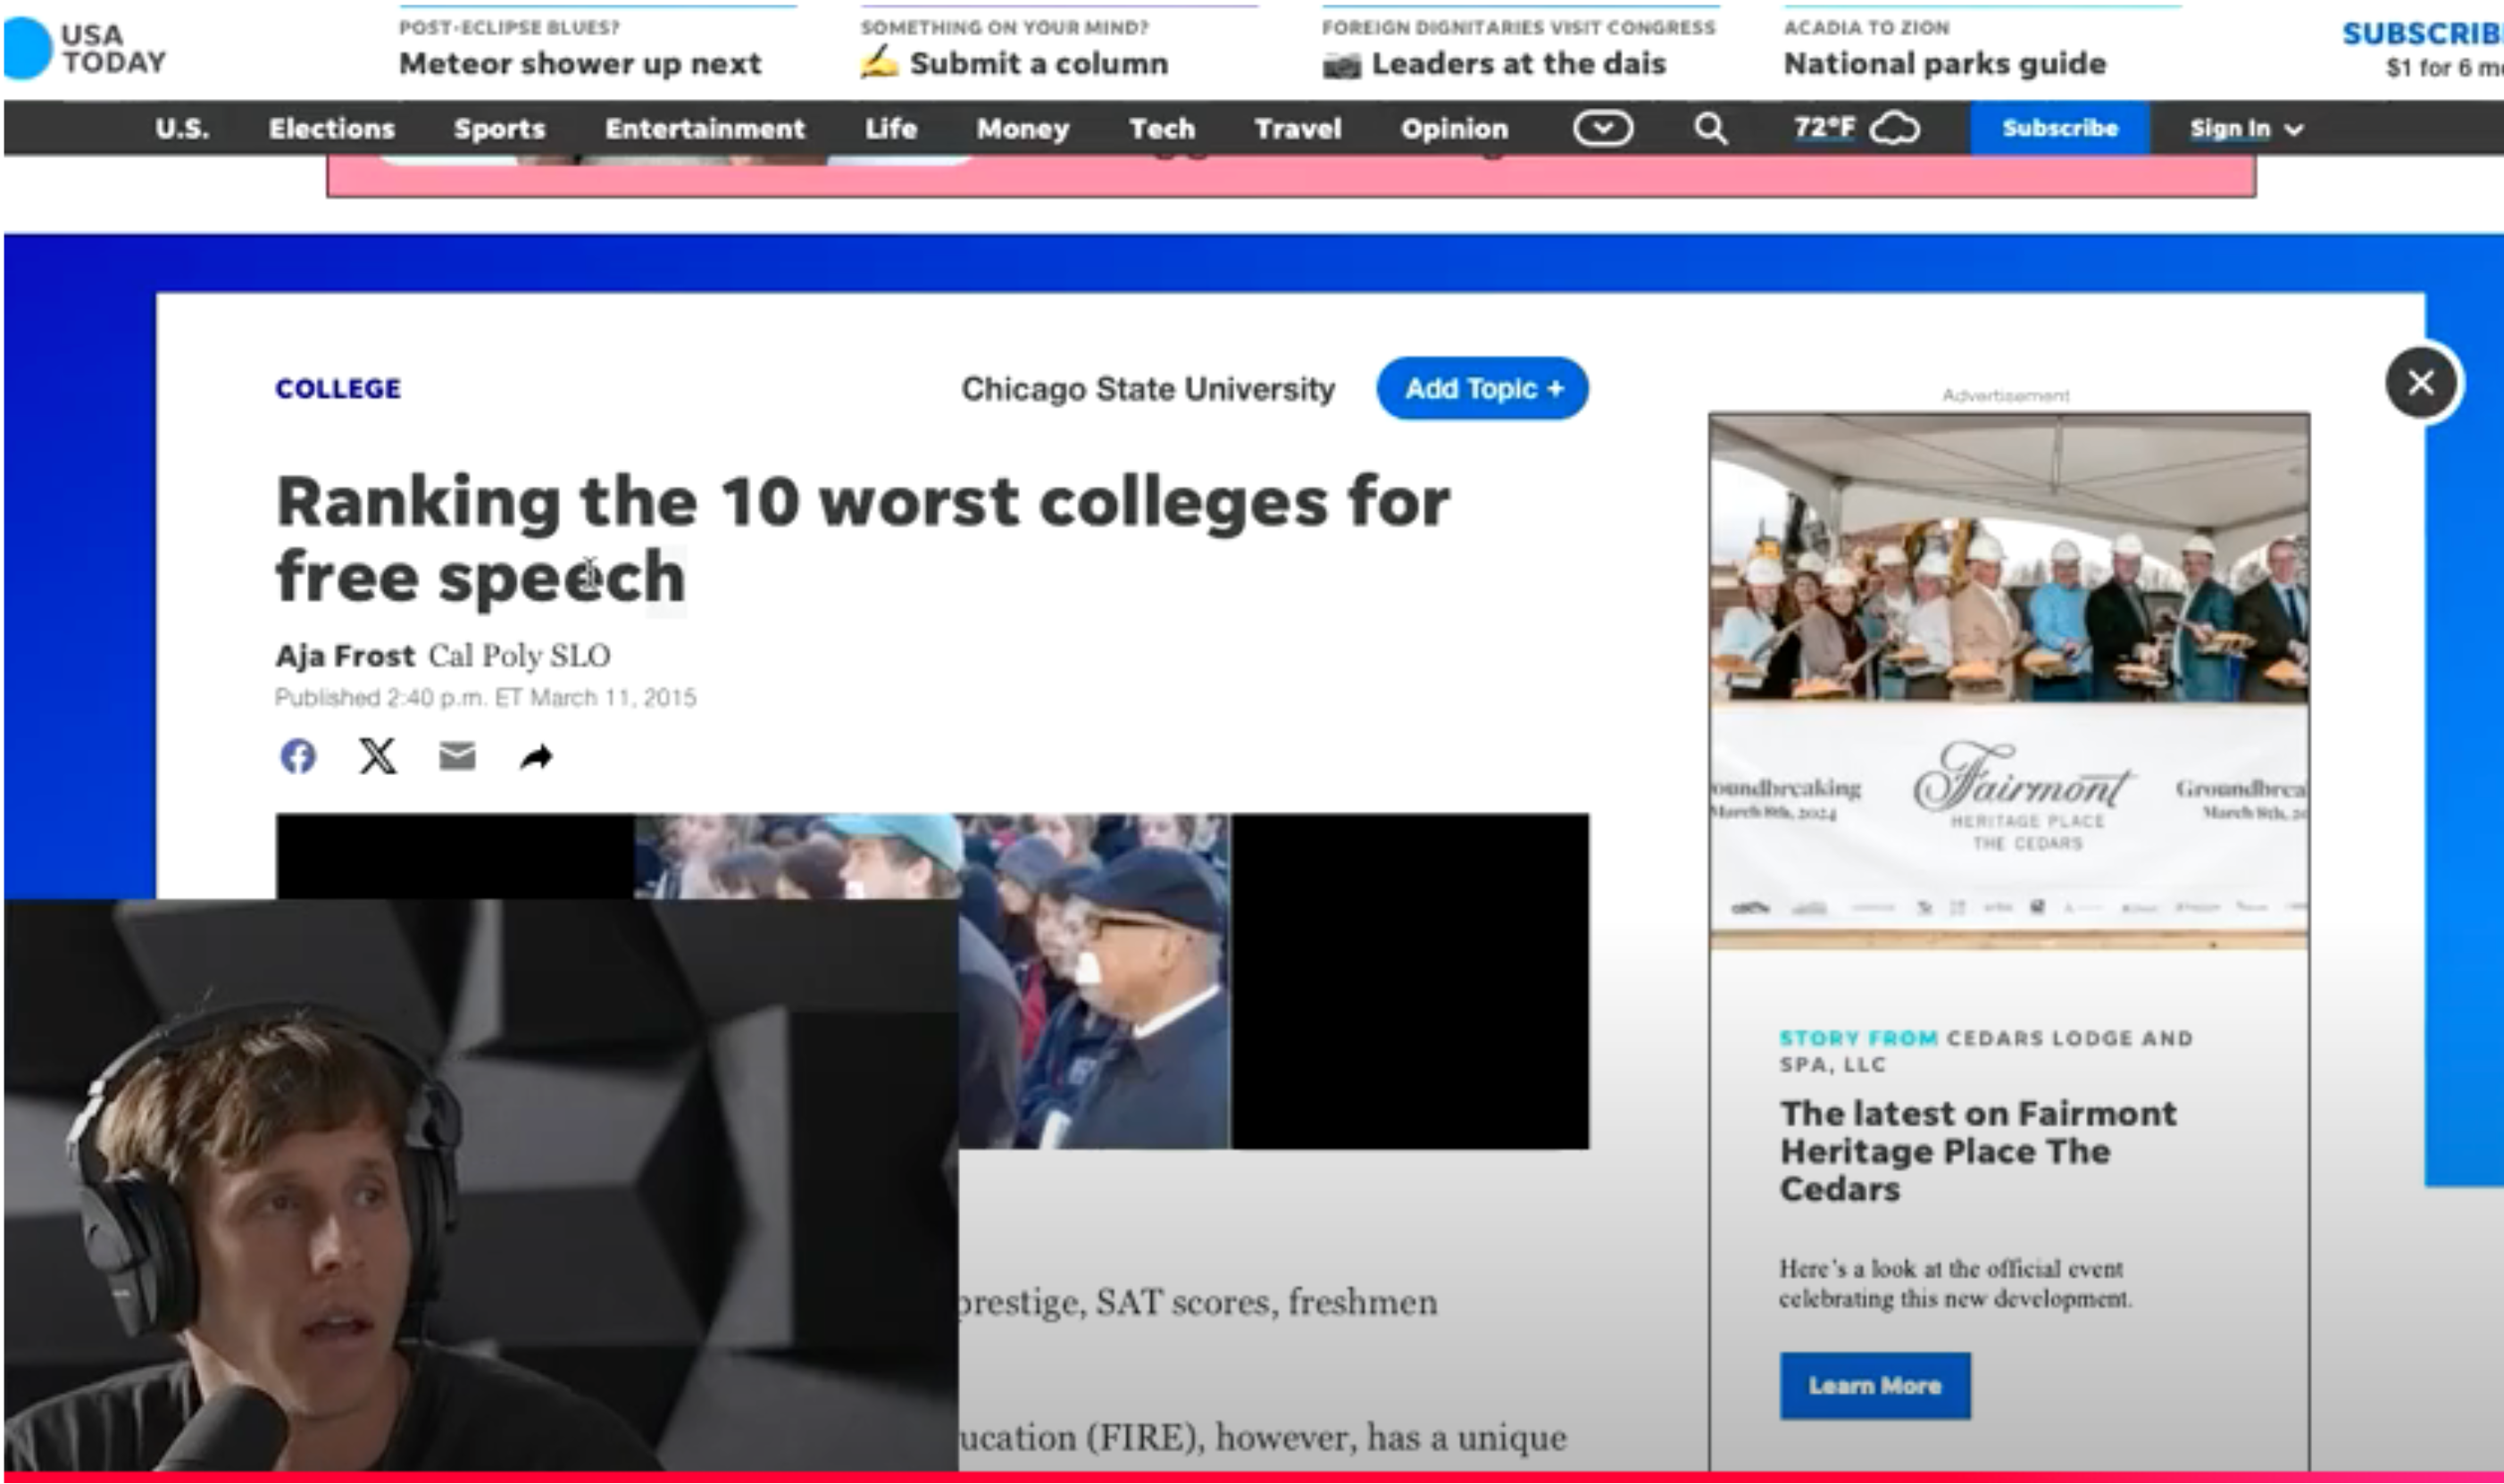Open the Fairmont Heritage Place ad image
This screenshot has height=1484, width=2504.
[x=2009, y=680]
